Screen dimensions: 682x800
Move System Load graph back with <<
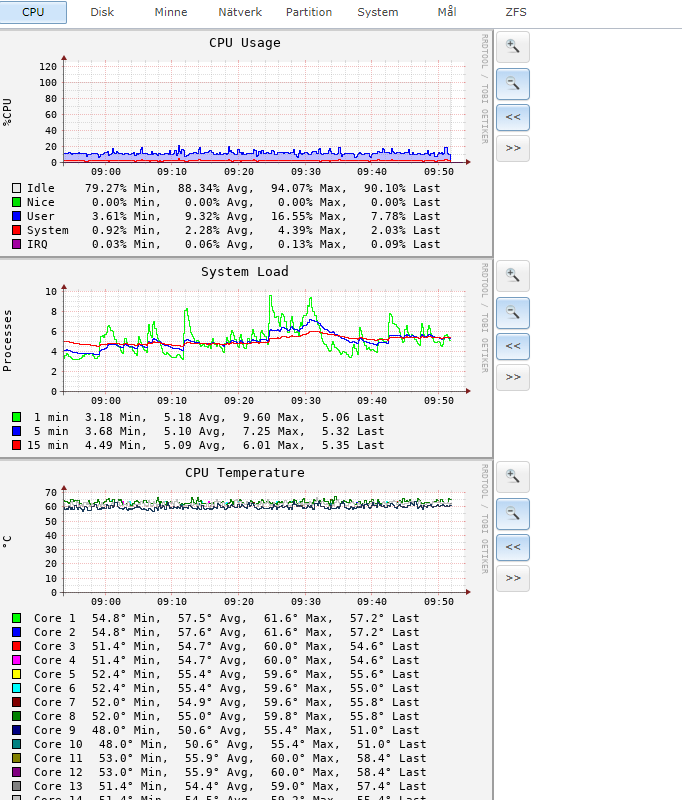(513, 346)
